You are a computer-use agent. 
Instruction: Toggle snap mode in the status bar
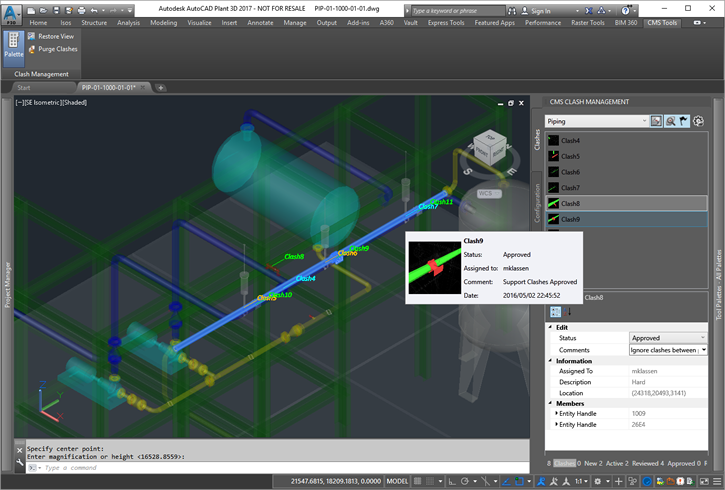pyautogui.click(x=430, y=481)
